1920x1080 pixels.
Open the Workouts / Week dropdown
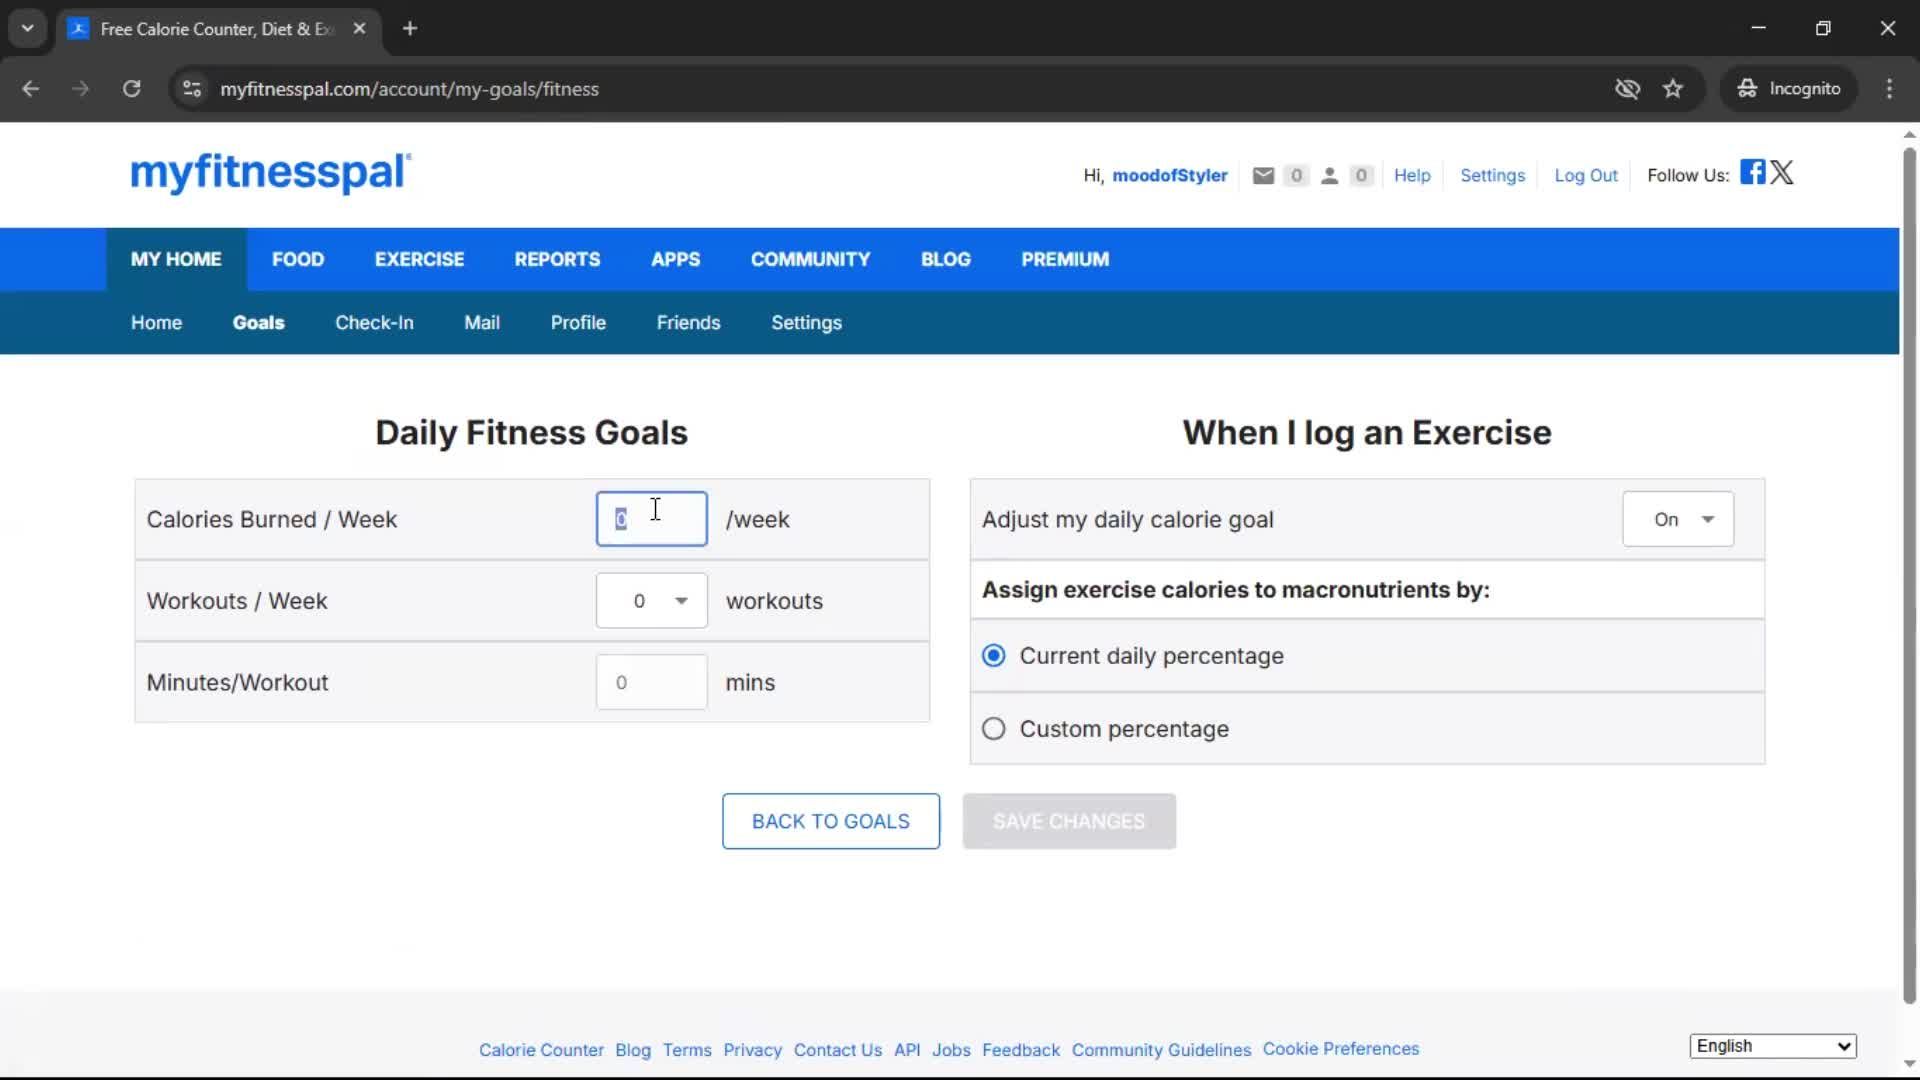tap(651, 601)
